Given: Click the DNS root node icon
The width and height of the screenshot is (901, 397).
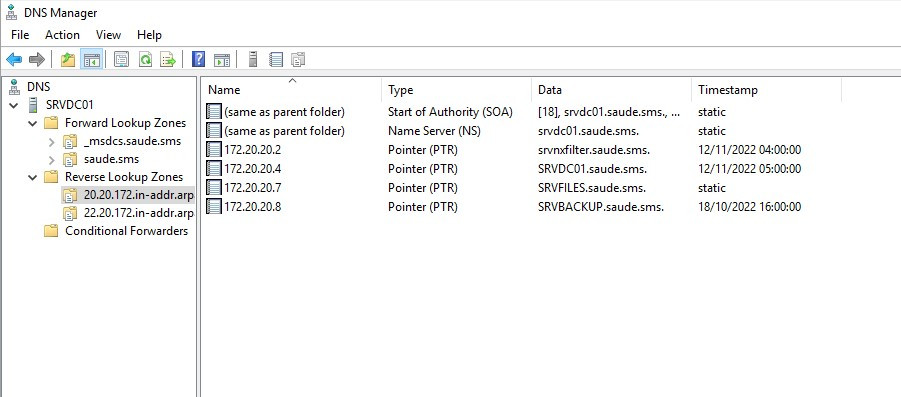Looking at the screenshot, I should [14, 87].
